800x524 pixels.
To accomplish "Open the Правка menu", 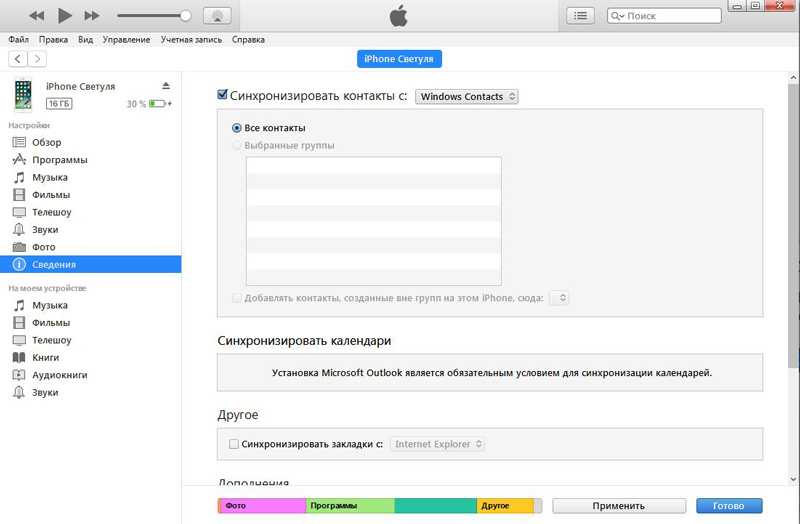I will (x=53, y=39).
